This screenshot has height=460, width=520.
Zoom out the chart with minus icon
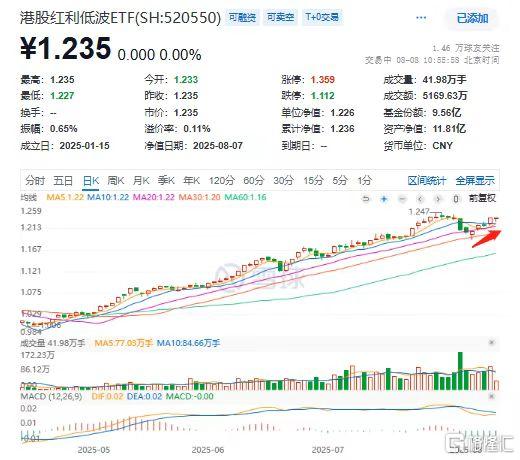[x=402, y=199]
